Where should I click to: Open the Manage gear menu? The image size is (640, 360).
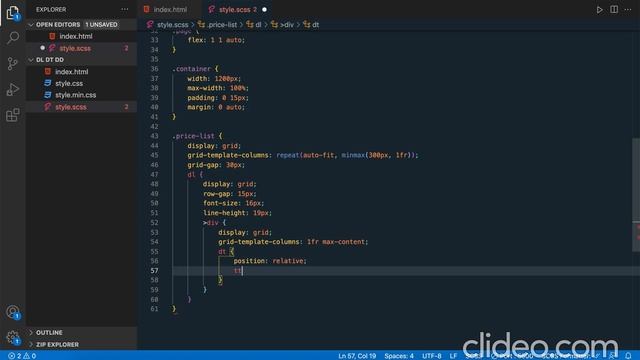click(13, 338)
